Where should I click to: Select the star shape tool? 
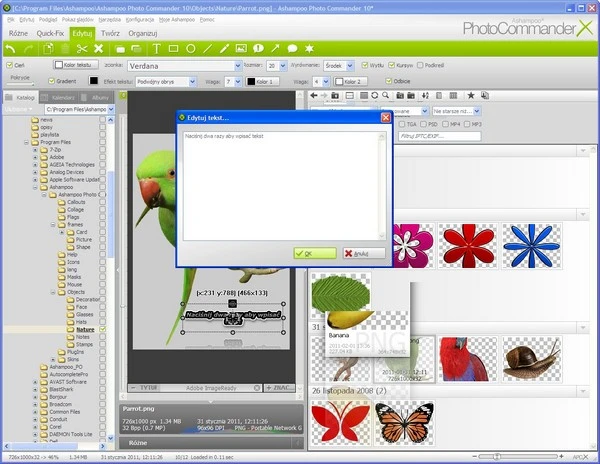307,48
